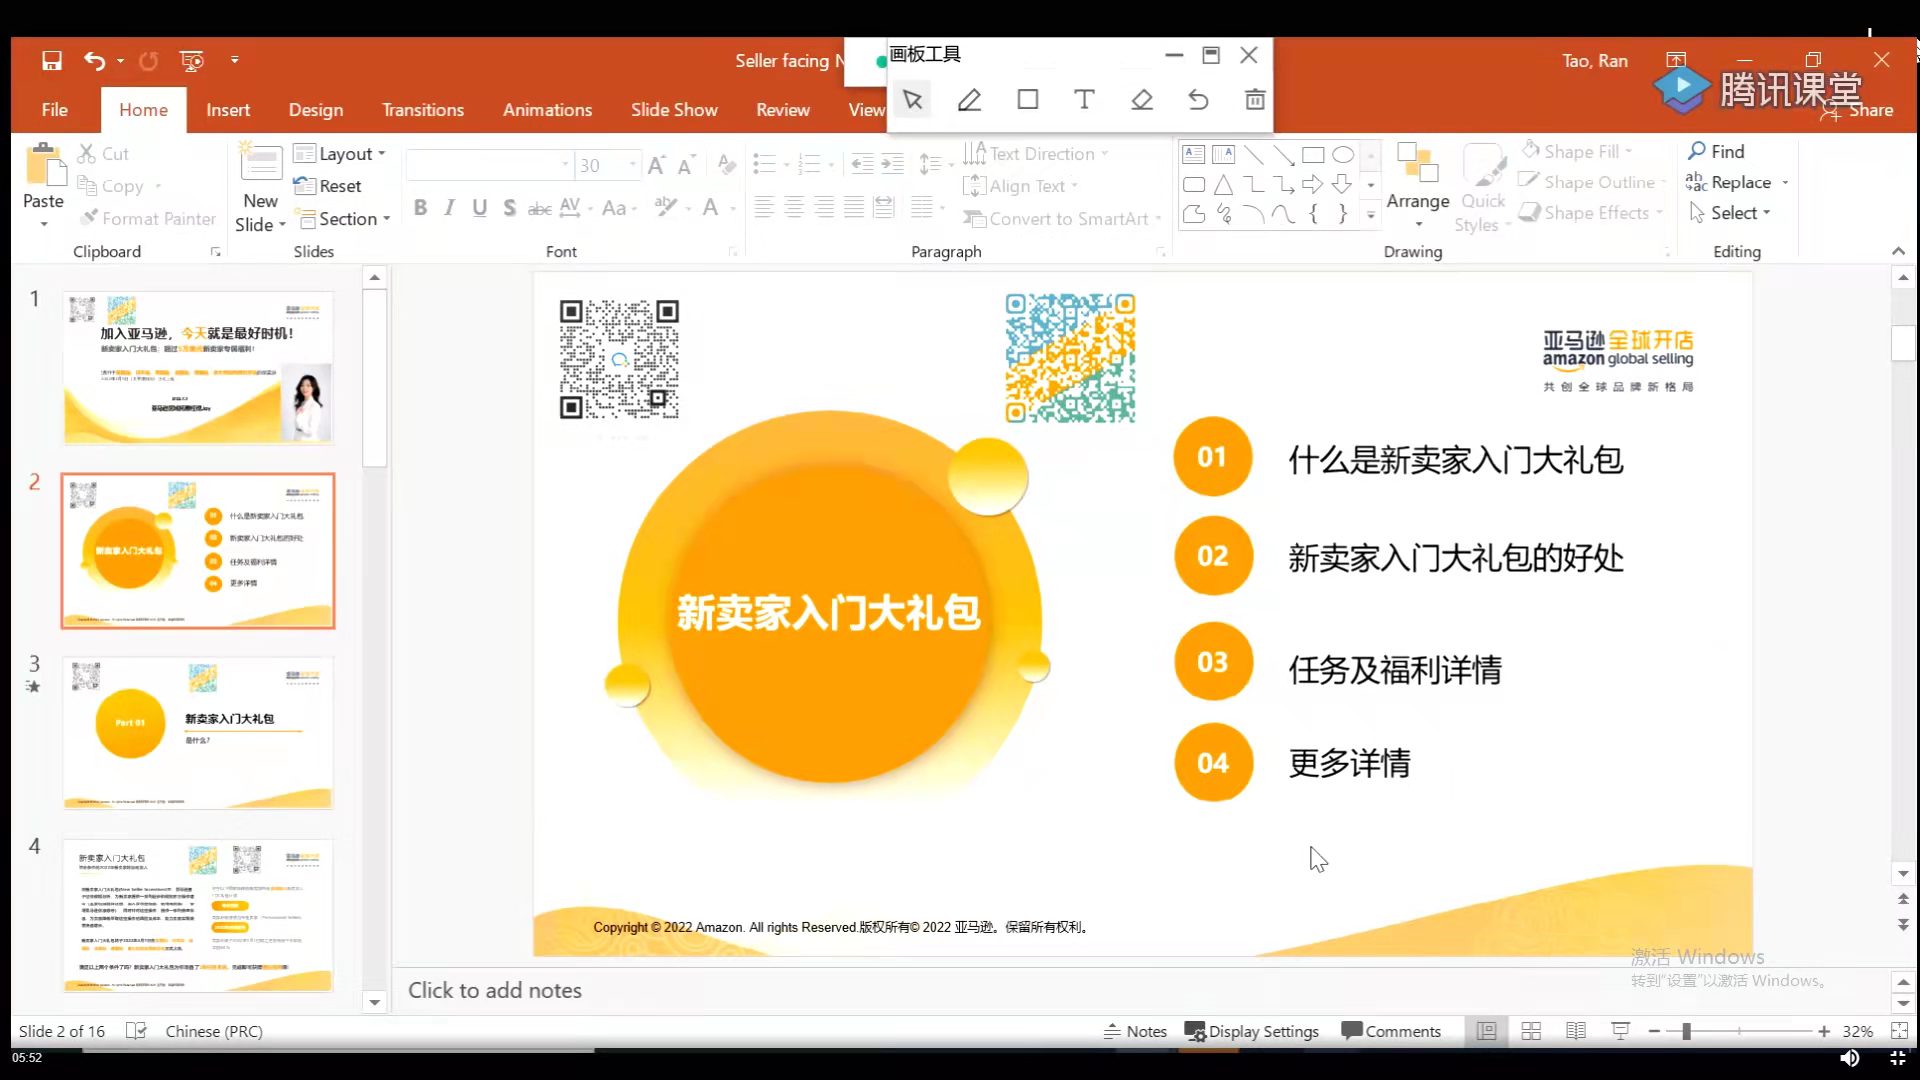Toggle italic formatting for selected text

point(449,207)
